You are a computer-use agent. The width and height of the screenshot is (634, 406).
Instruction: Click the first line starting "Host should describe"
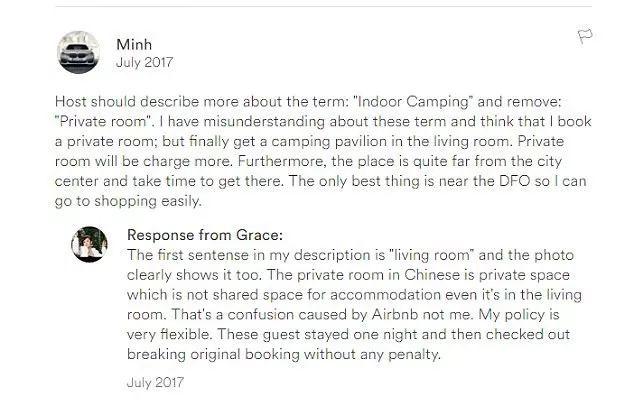pos(308,102)
